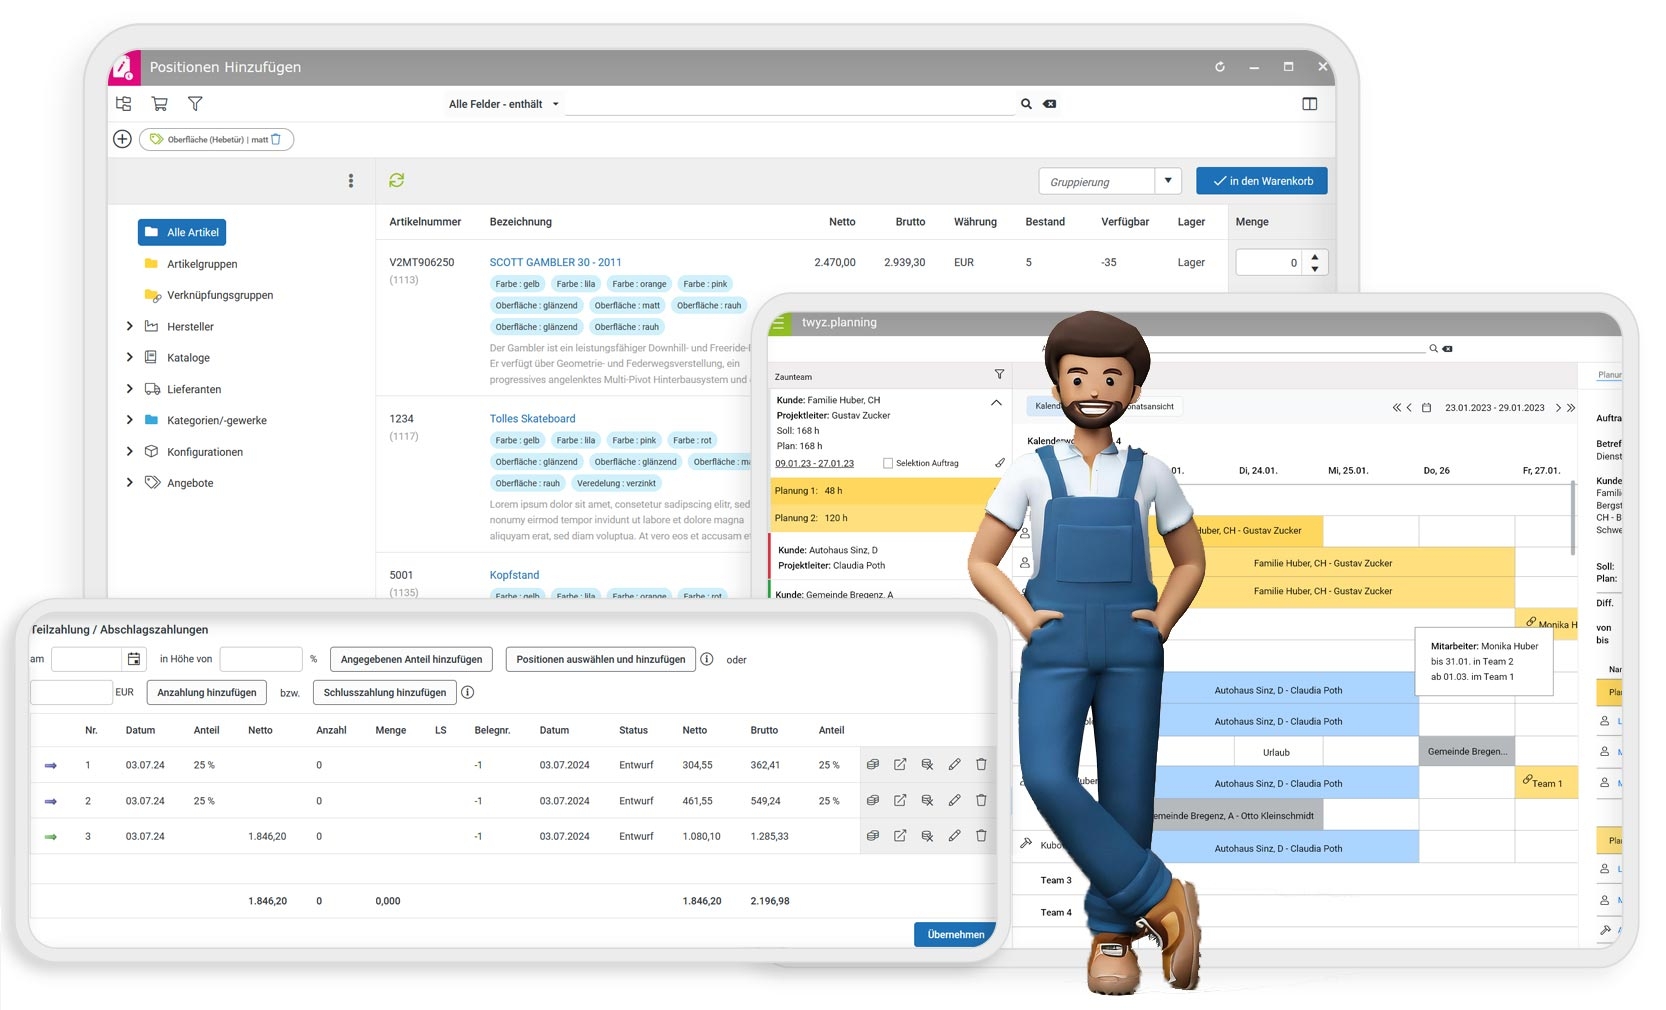Click the filter funnel icon in Positionen toolbar

(195, 104)
